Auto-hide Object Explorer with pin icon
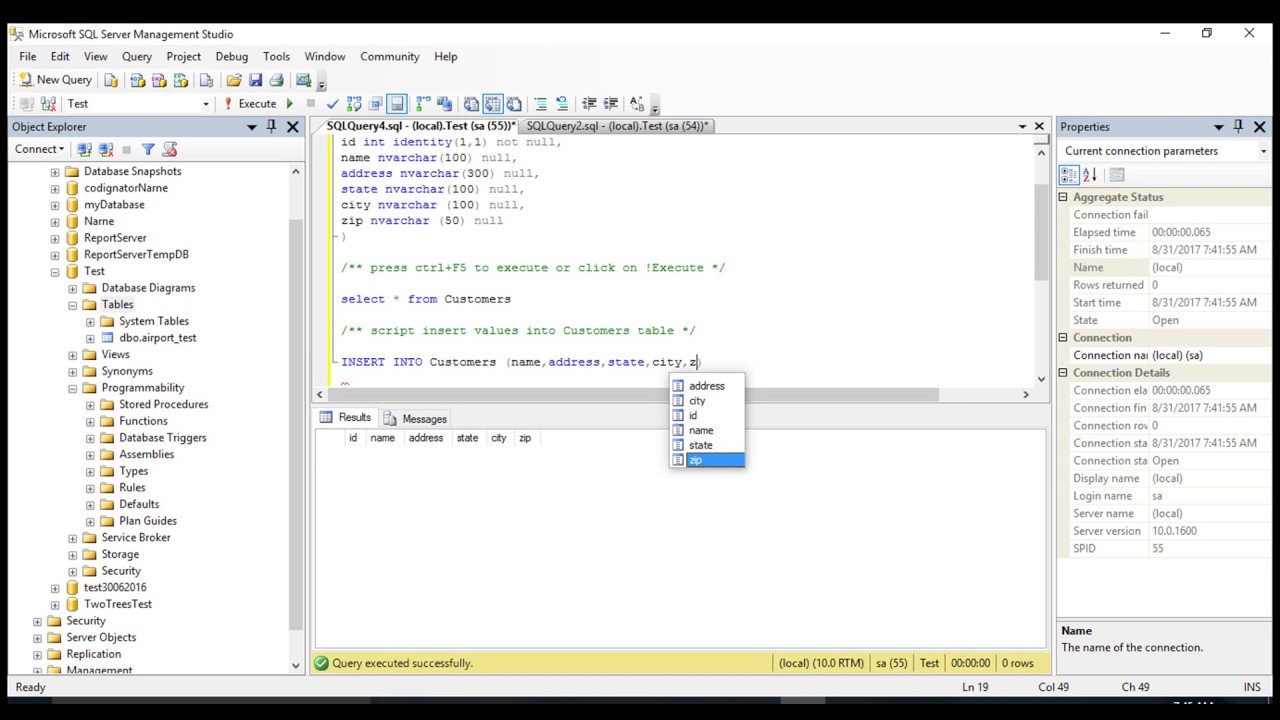1280x720 pixels. coord(271,127)
